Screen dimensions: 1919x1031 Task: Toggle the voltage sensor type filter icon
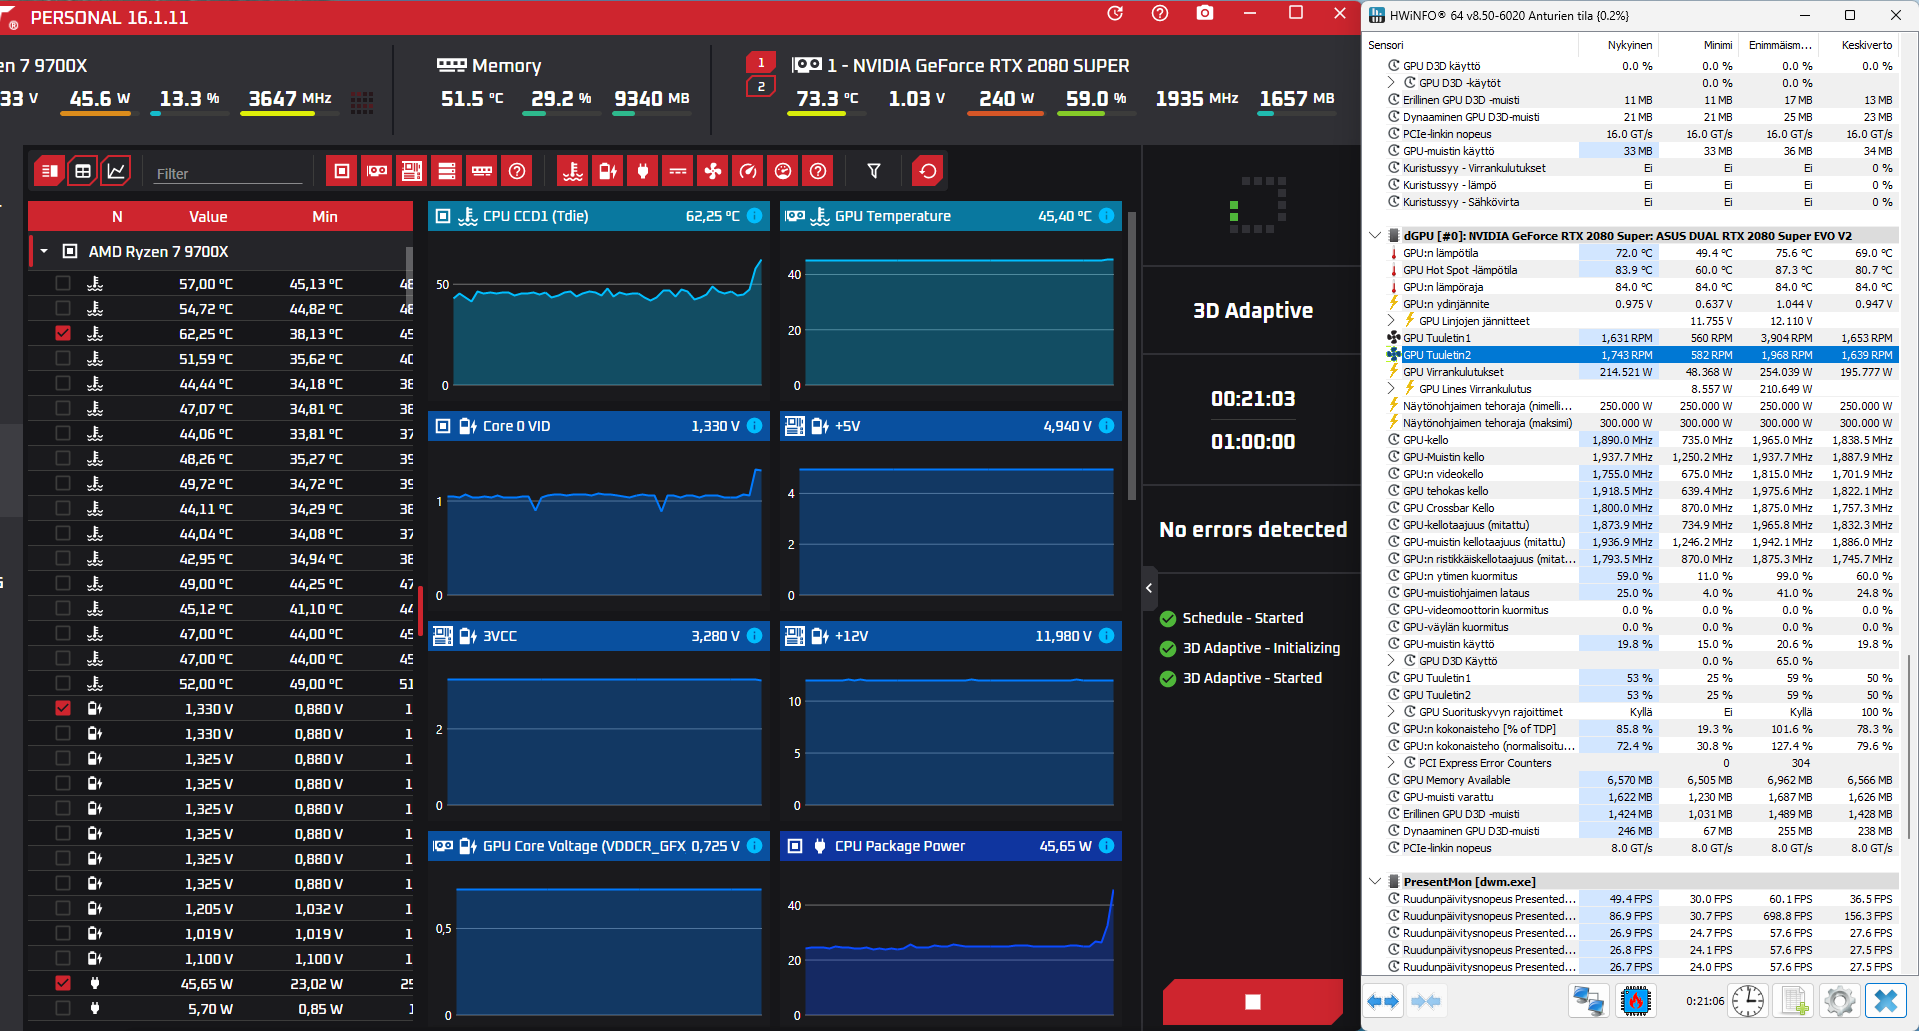608,171
